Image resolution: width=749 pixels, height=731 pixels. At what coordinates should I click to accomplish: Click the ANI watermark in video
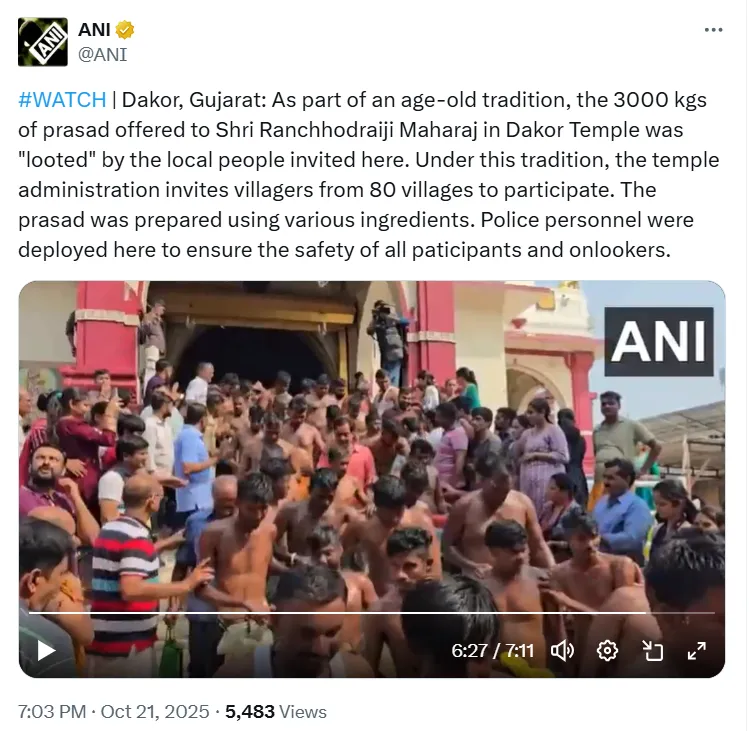click(659, 341)
